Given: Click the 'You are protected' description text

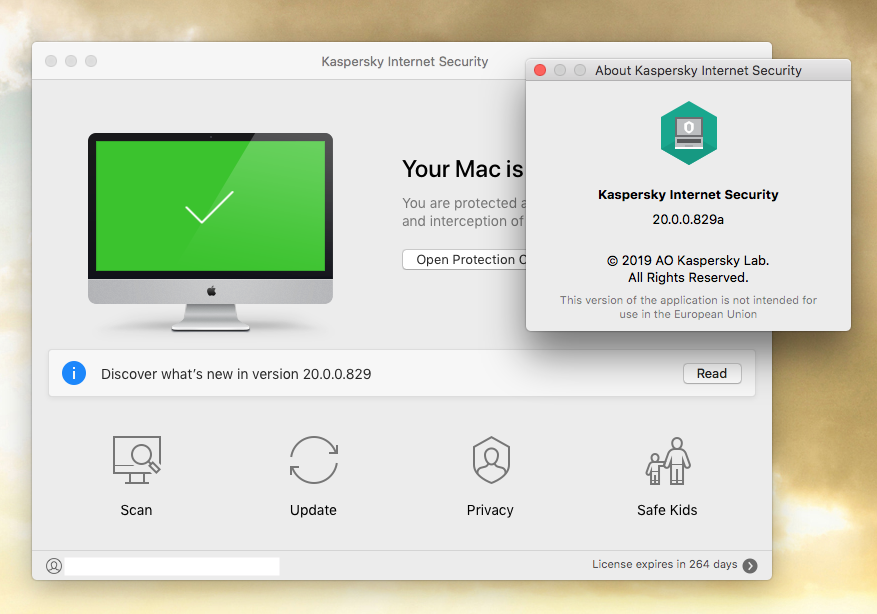Looking at the screenshot, I should [x=464, y=212].
